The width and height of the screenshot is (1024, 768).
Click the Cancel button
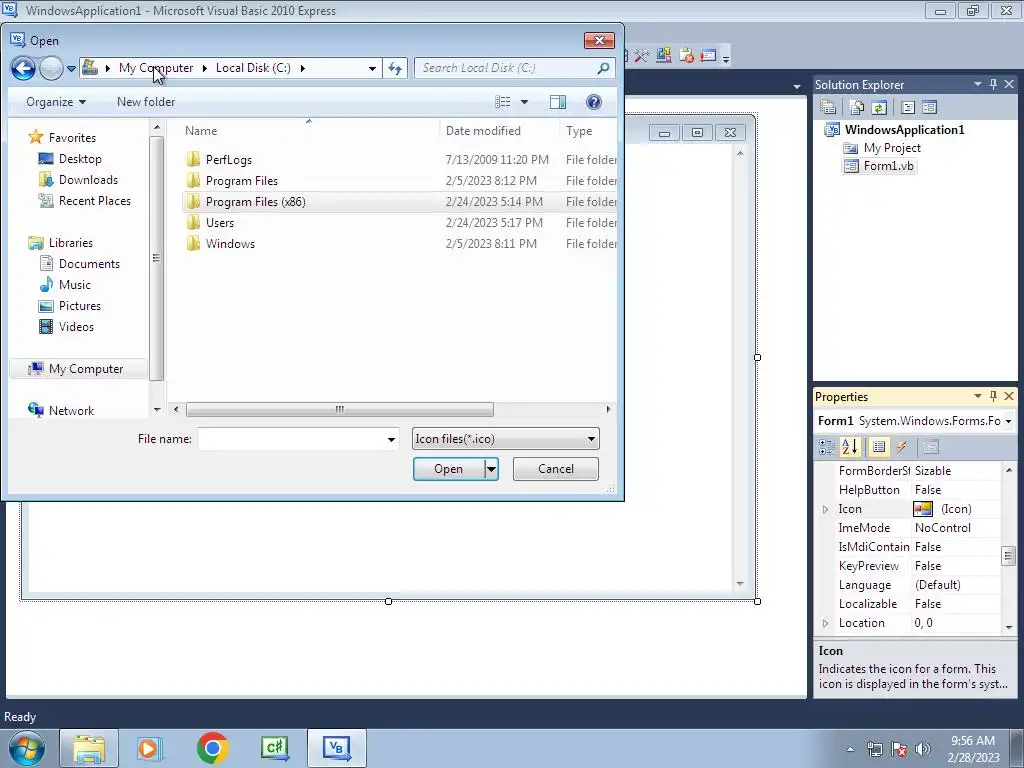pos(556,469)
